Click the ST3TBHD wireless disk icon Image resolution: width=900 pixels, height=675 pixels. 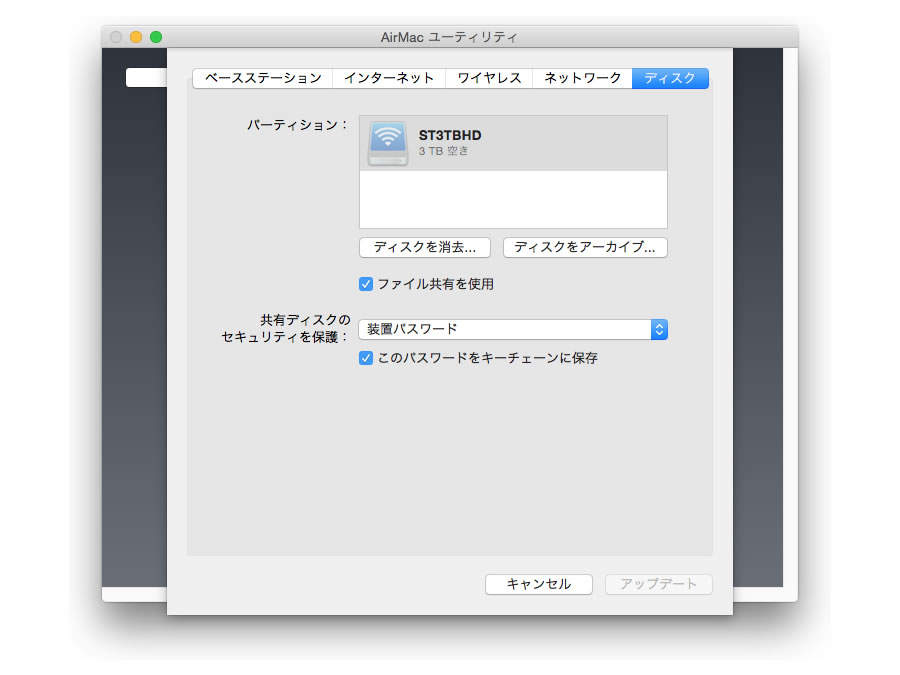pyautogui.click(x=388, y=143)
